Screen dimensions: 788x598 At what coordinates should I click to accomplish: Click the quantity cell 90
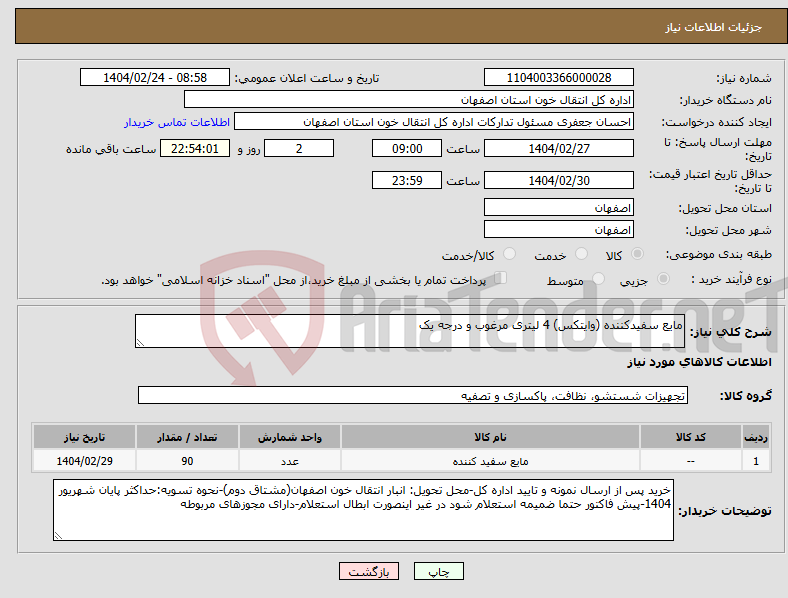click(x=187, y=461)
